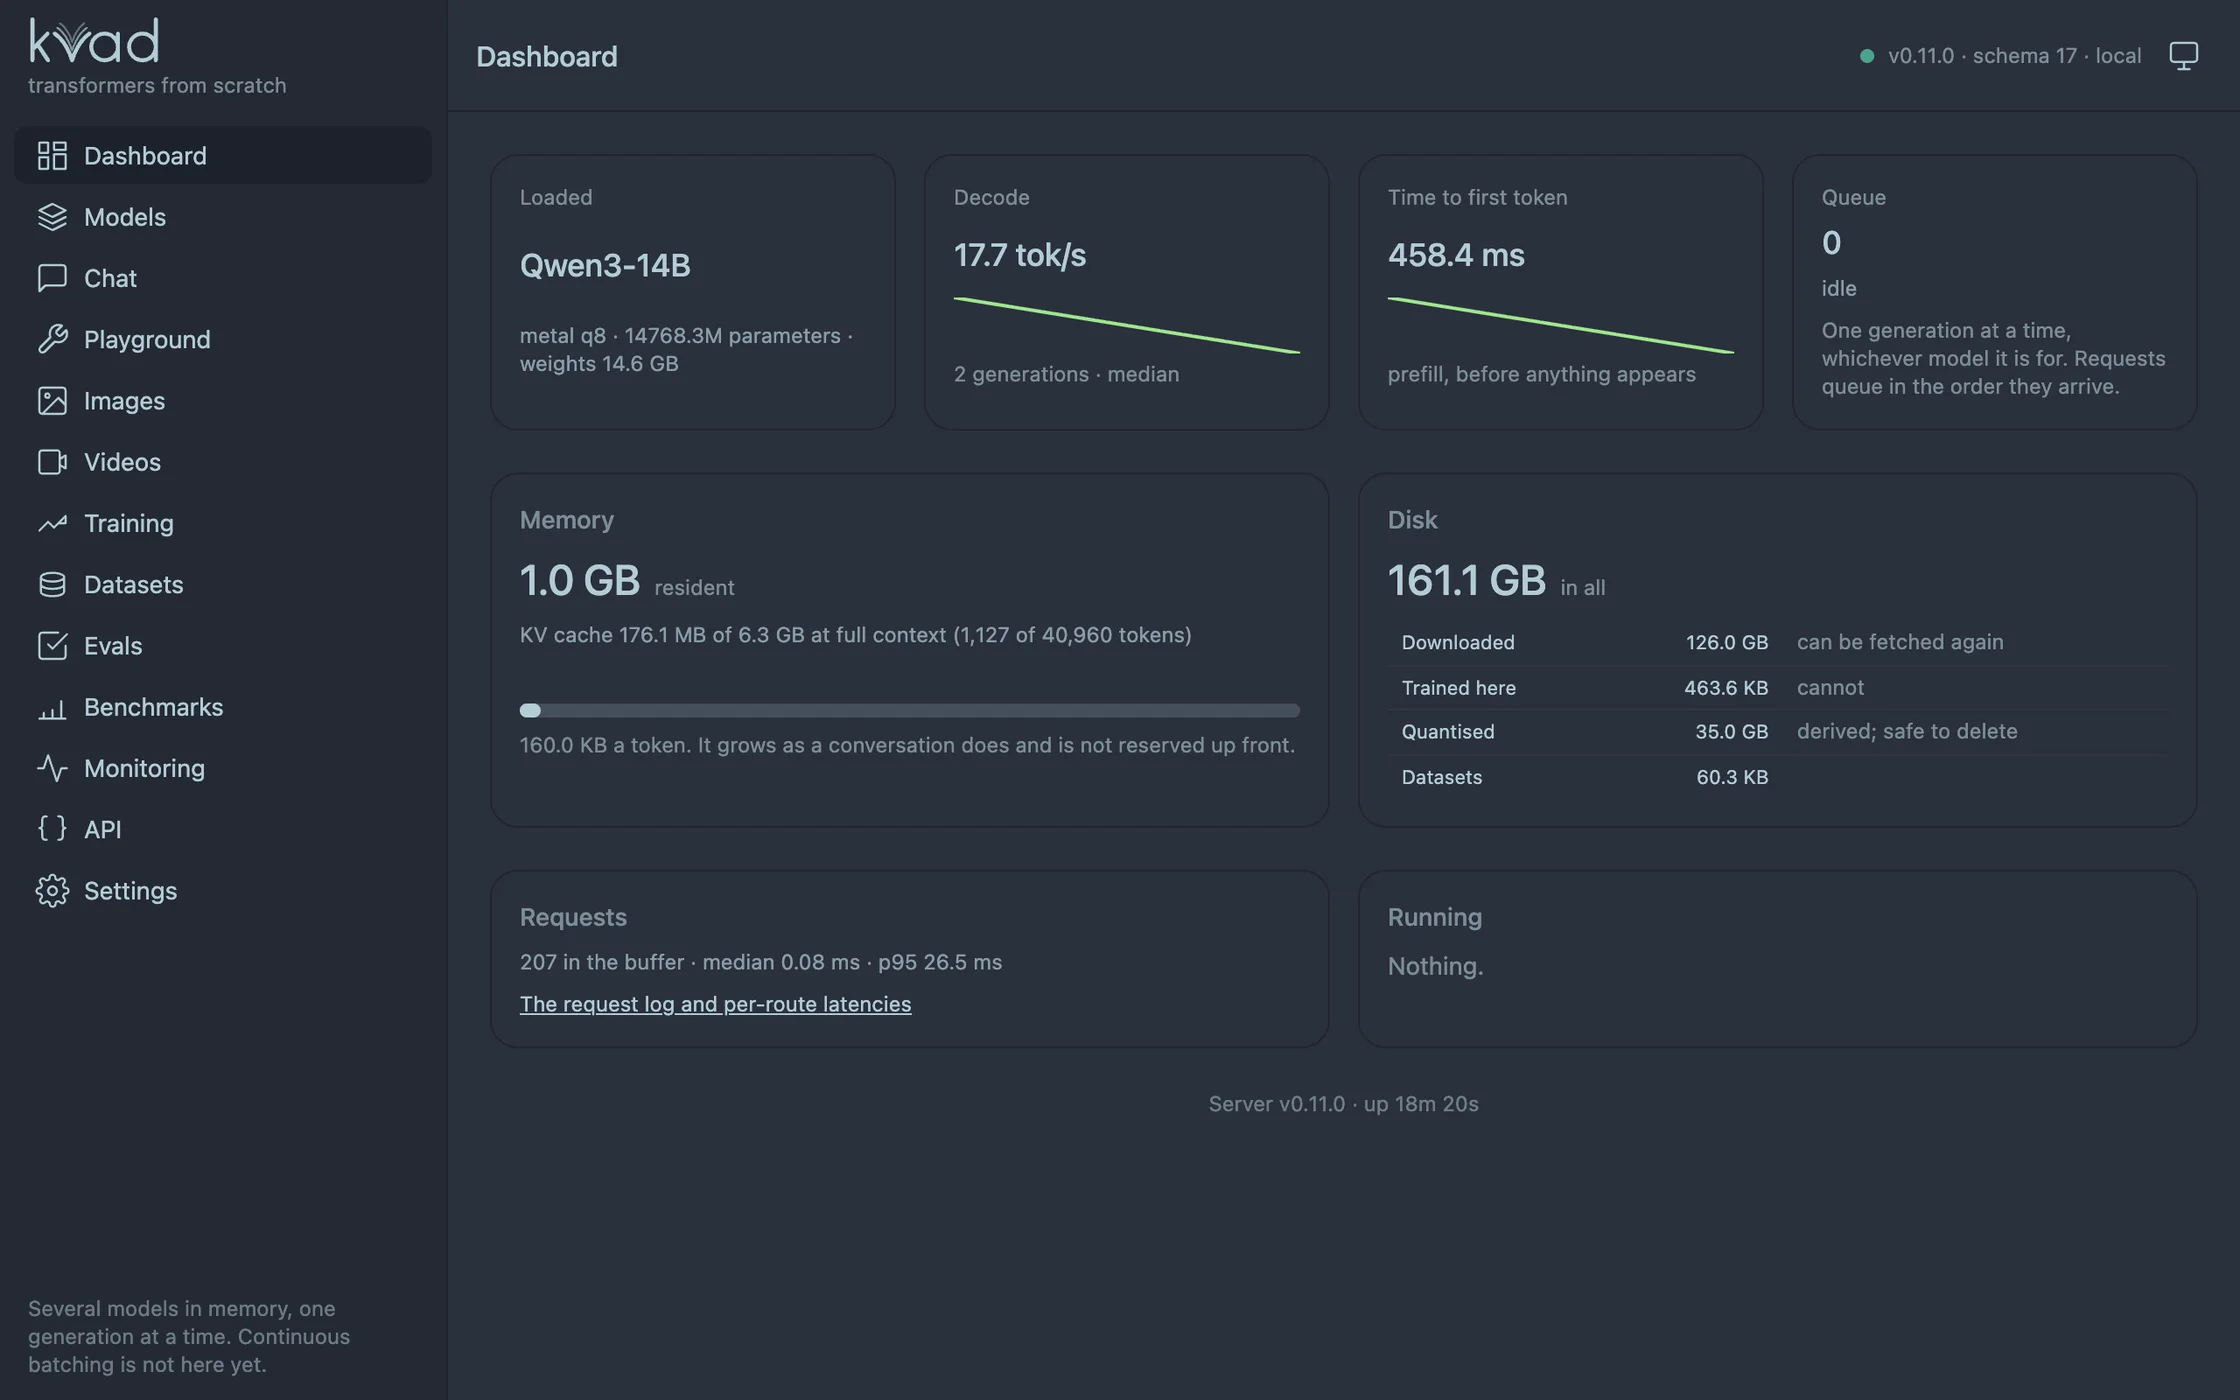Click the Datasets database icon
The height and width of the screenshot is (1400, 2240).
[x=52, y=584]
